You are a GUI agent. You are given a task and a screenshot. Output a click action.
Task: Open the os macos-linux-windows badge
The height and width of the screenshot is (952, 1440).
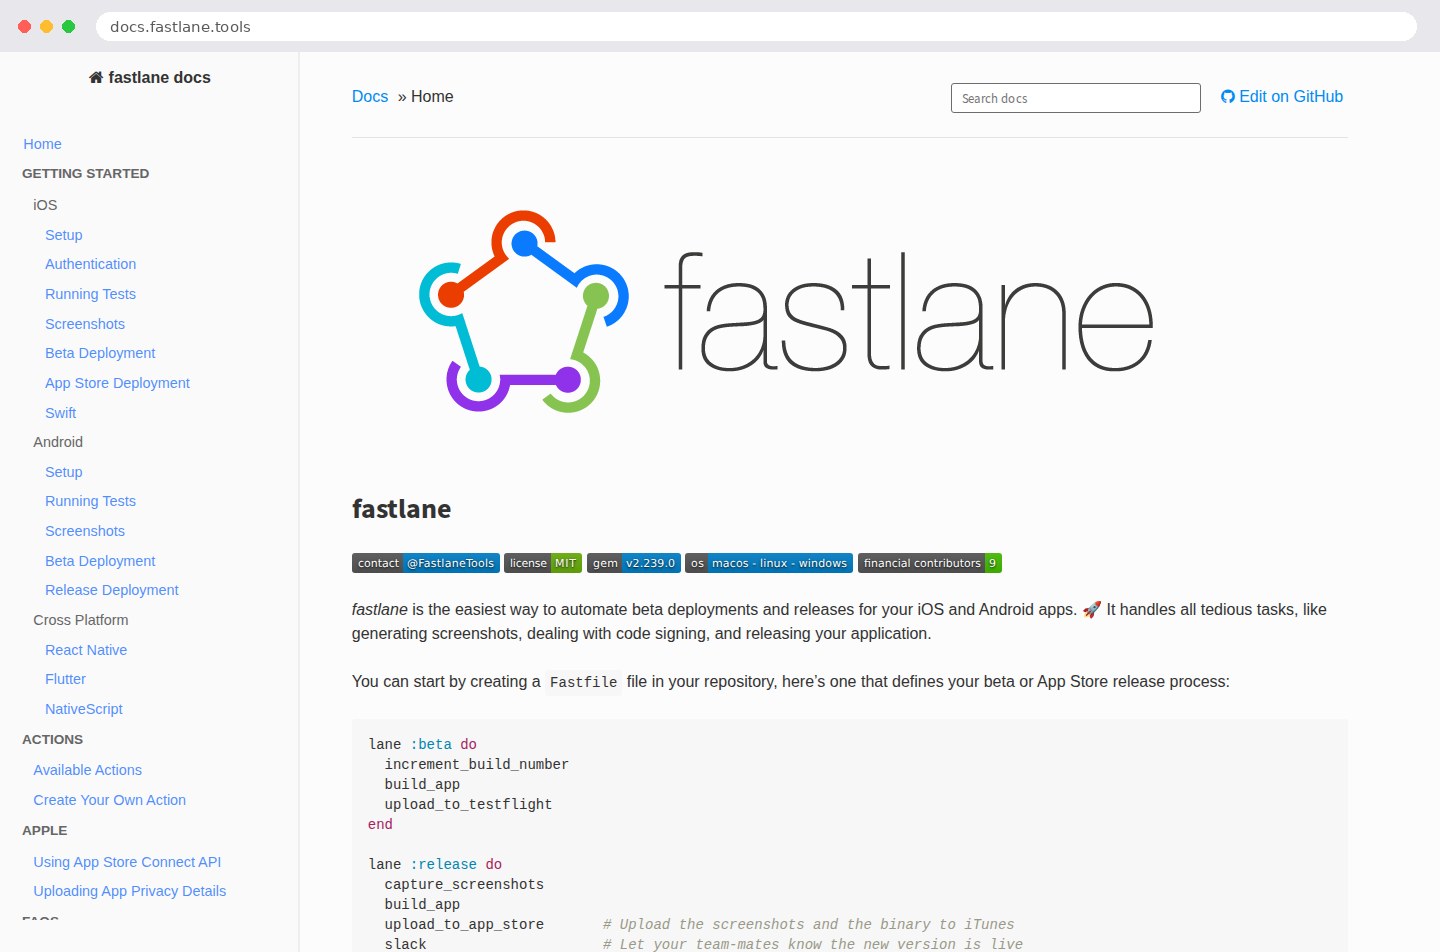pyautogui.click(x=769, y=563)
